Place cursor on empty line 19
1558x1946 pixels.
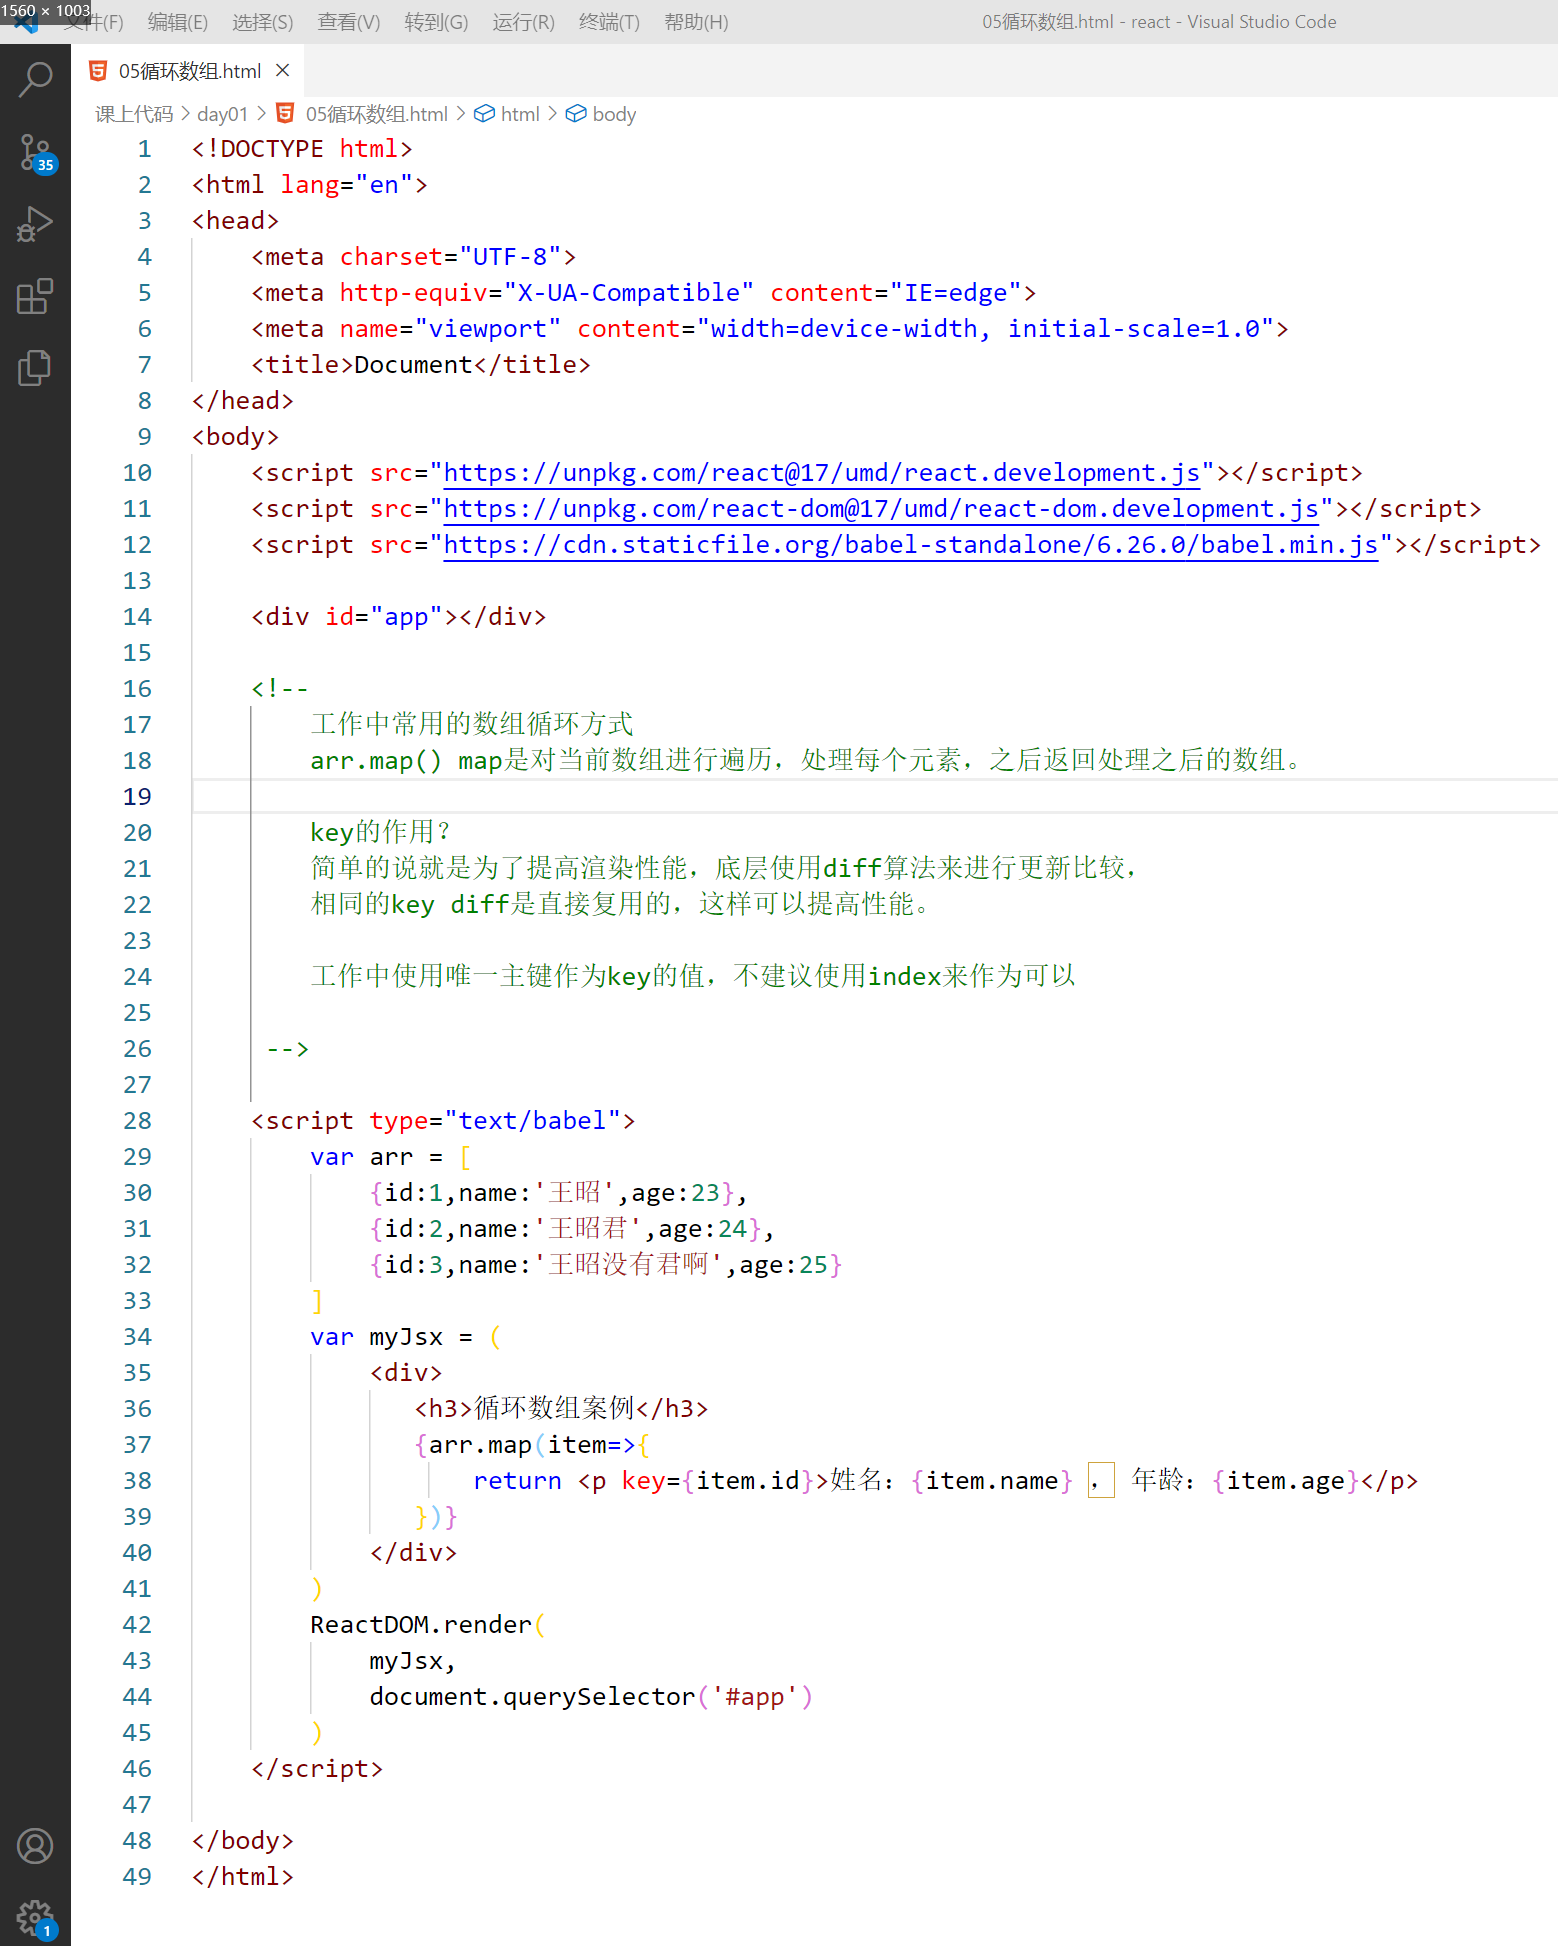[874, 797]
